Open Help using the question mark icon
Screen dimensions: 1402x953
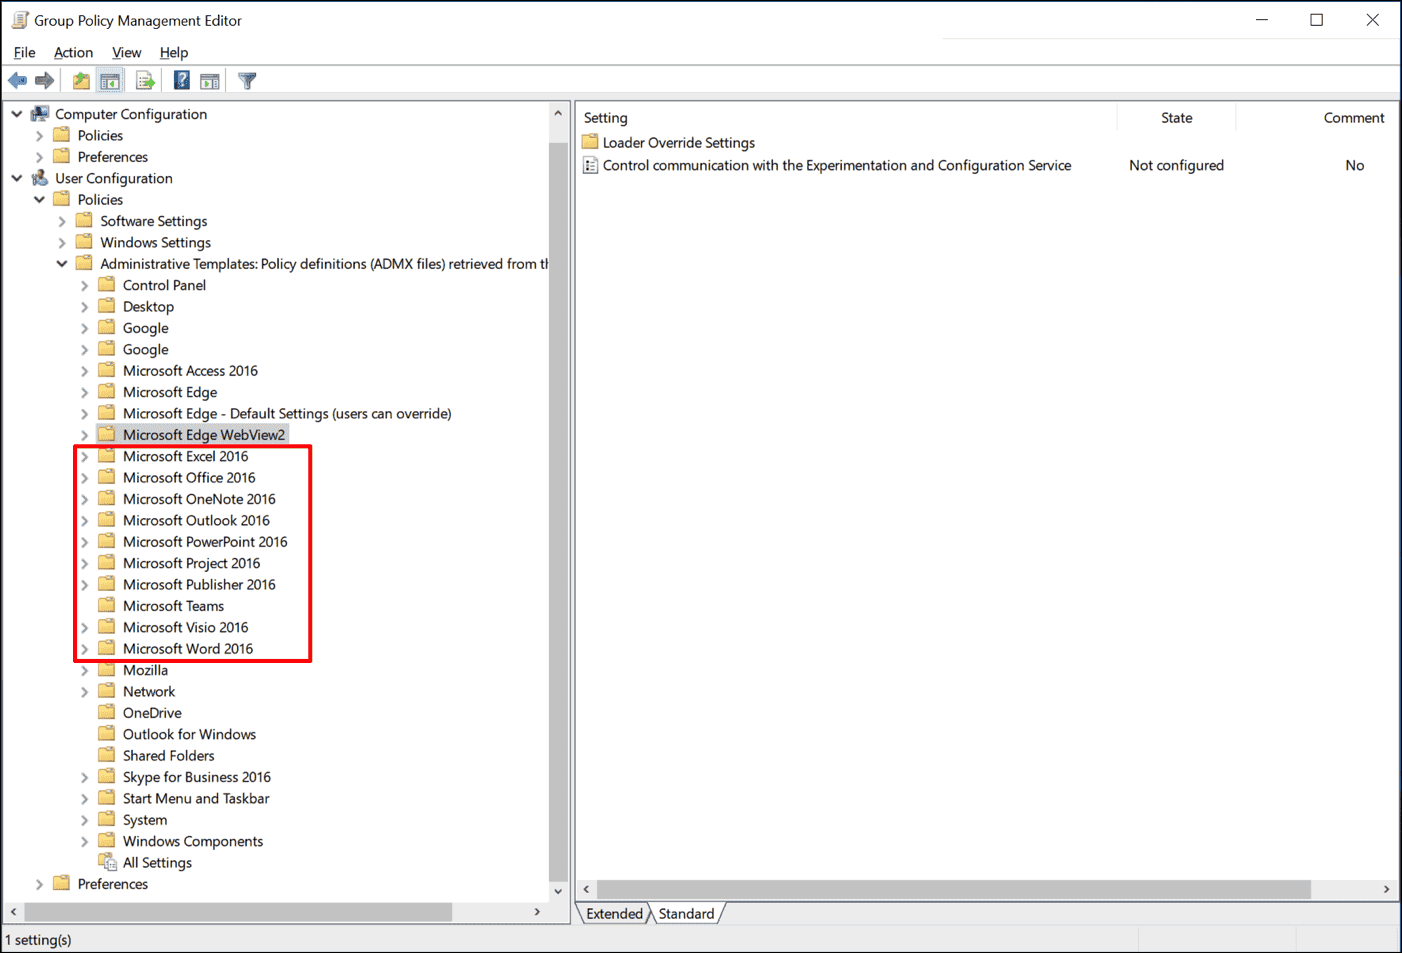point(180,80)
